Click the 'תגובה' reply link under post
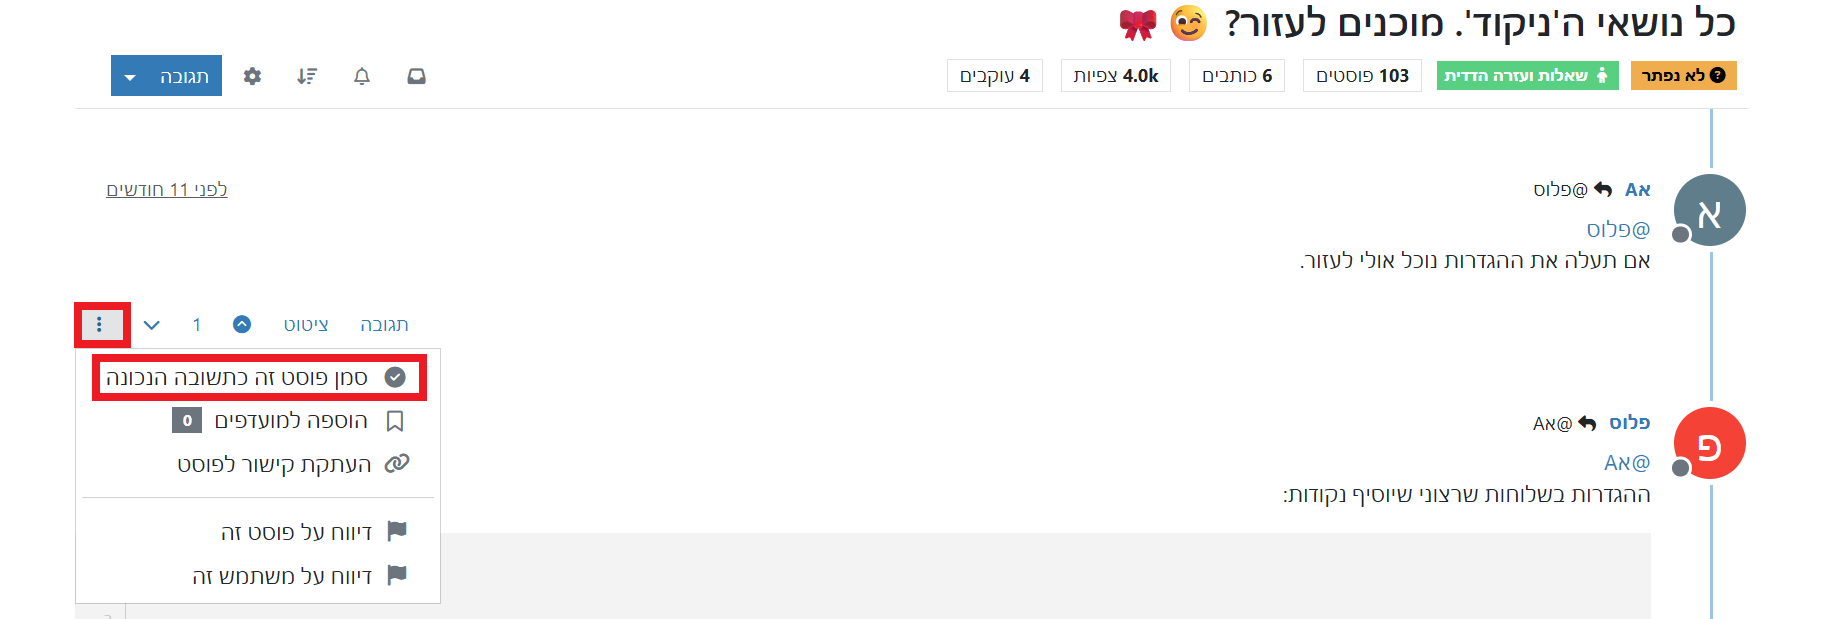1823x619 pixels. click(384, 325)
